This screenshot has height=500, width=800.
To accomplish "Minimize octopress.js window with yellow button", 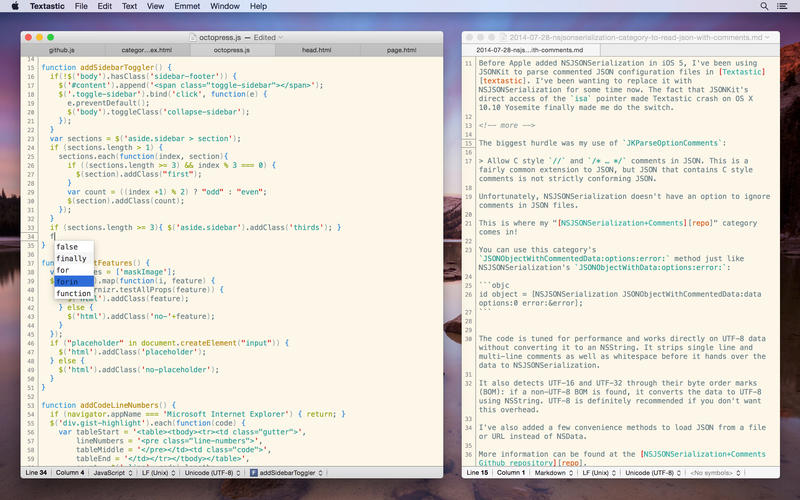I will [x=39, y=37].
